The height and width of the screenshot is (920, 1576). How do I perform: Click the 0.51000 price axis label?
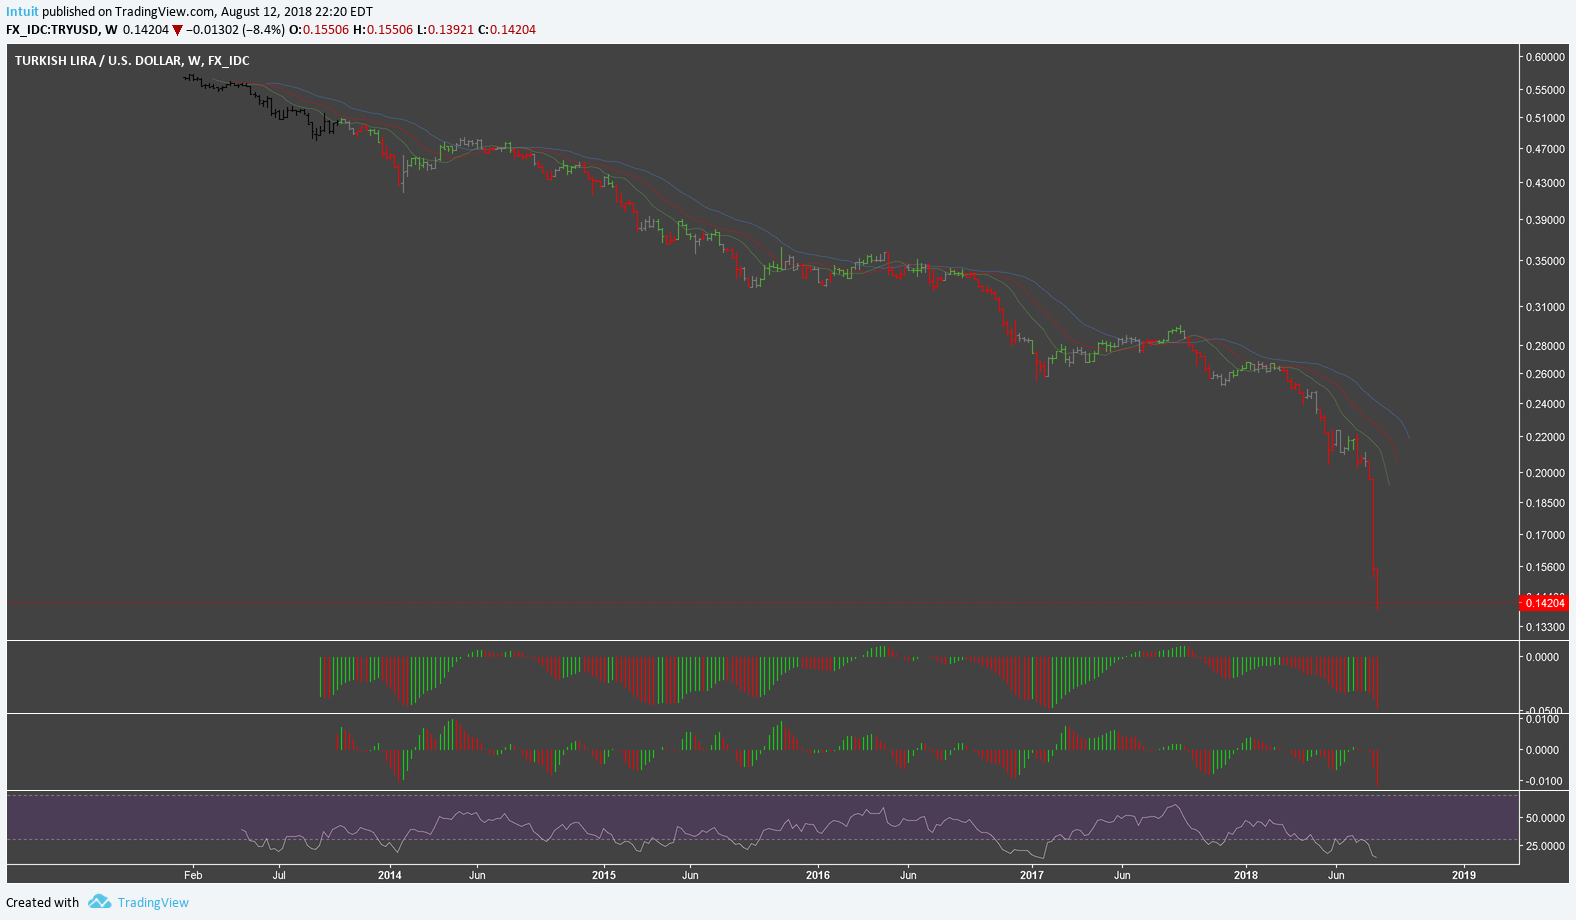coord(1545,118)
